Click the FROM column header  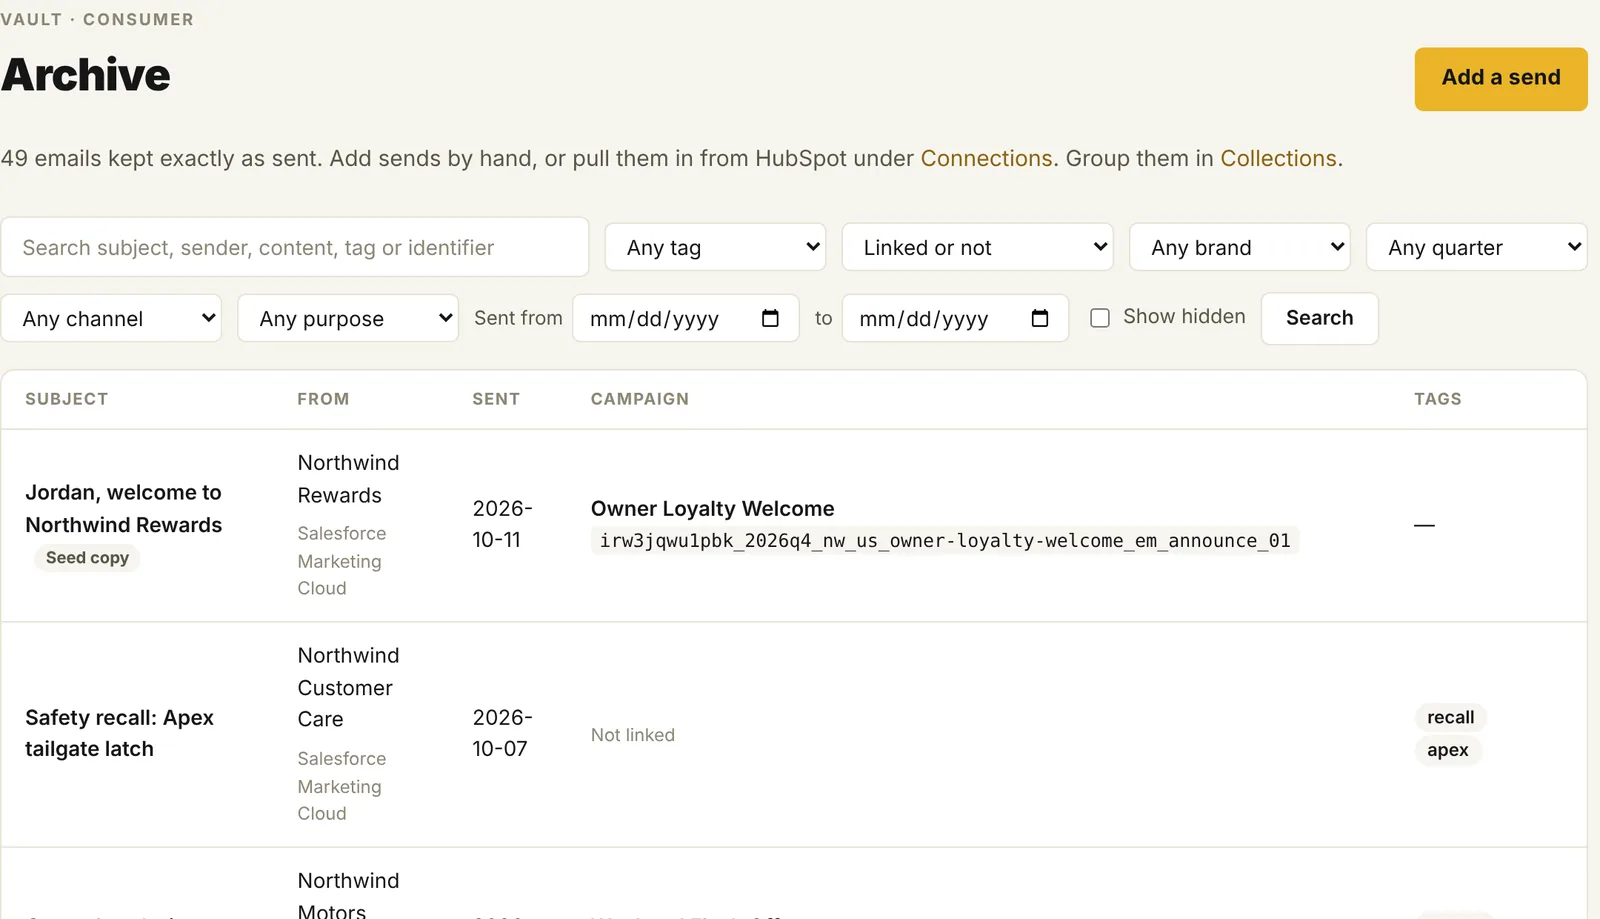pos(323,399)
